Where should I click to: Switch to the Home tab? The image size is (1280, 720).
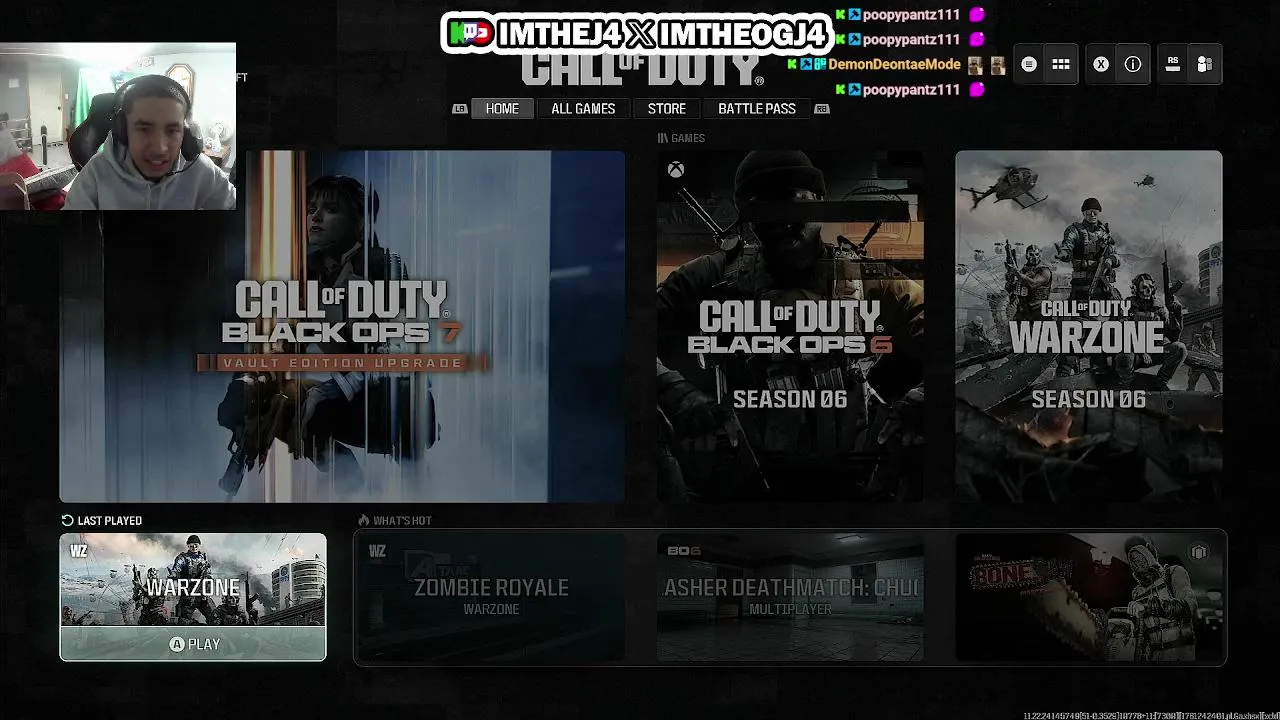(502, 109)
